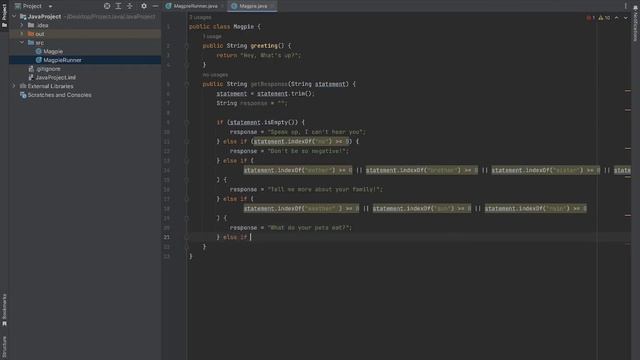The height and width of the screenshot is (360, 640).
Task: Select External Libraries row
Action: 85,86
